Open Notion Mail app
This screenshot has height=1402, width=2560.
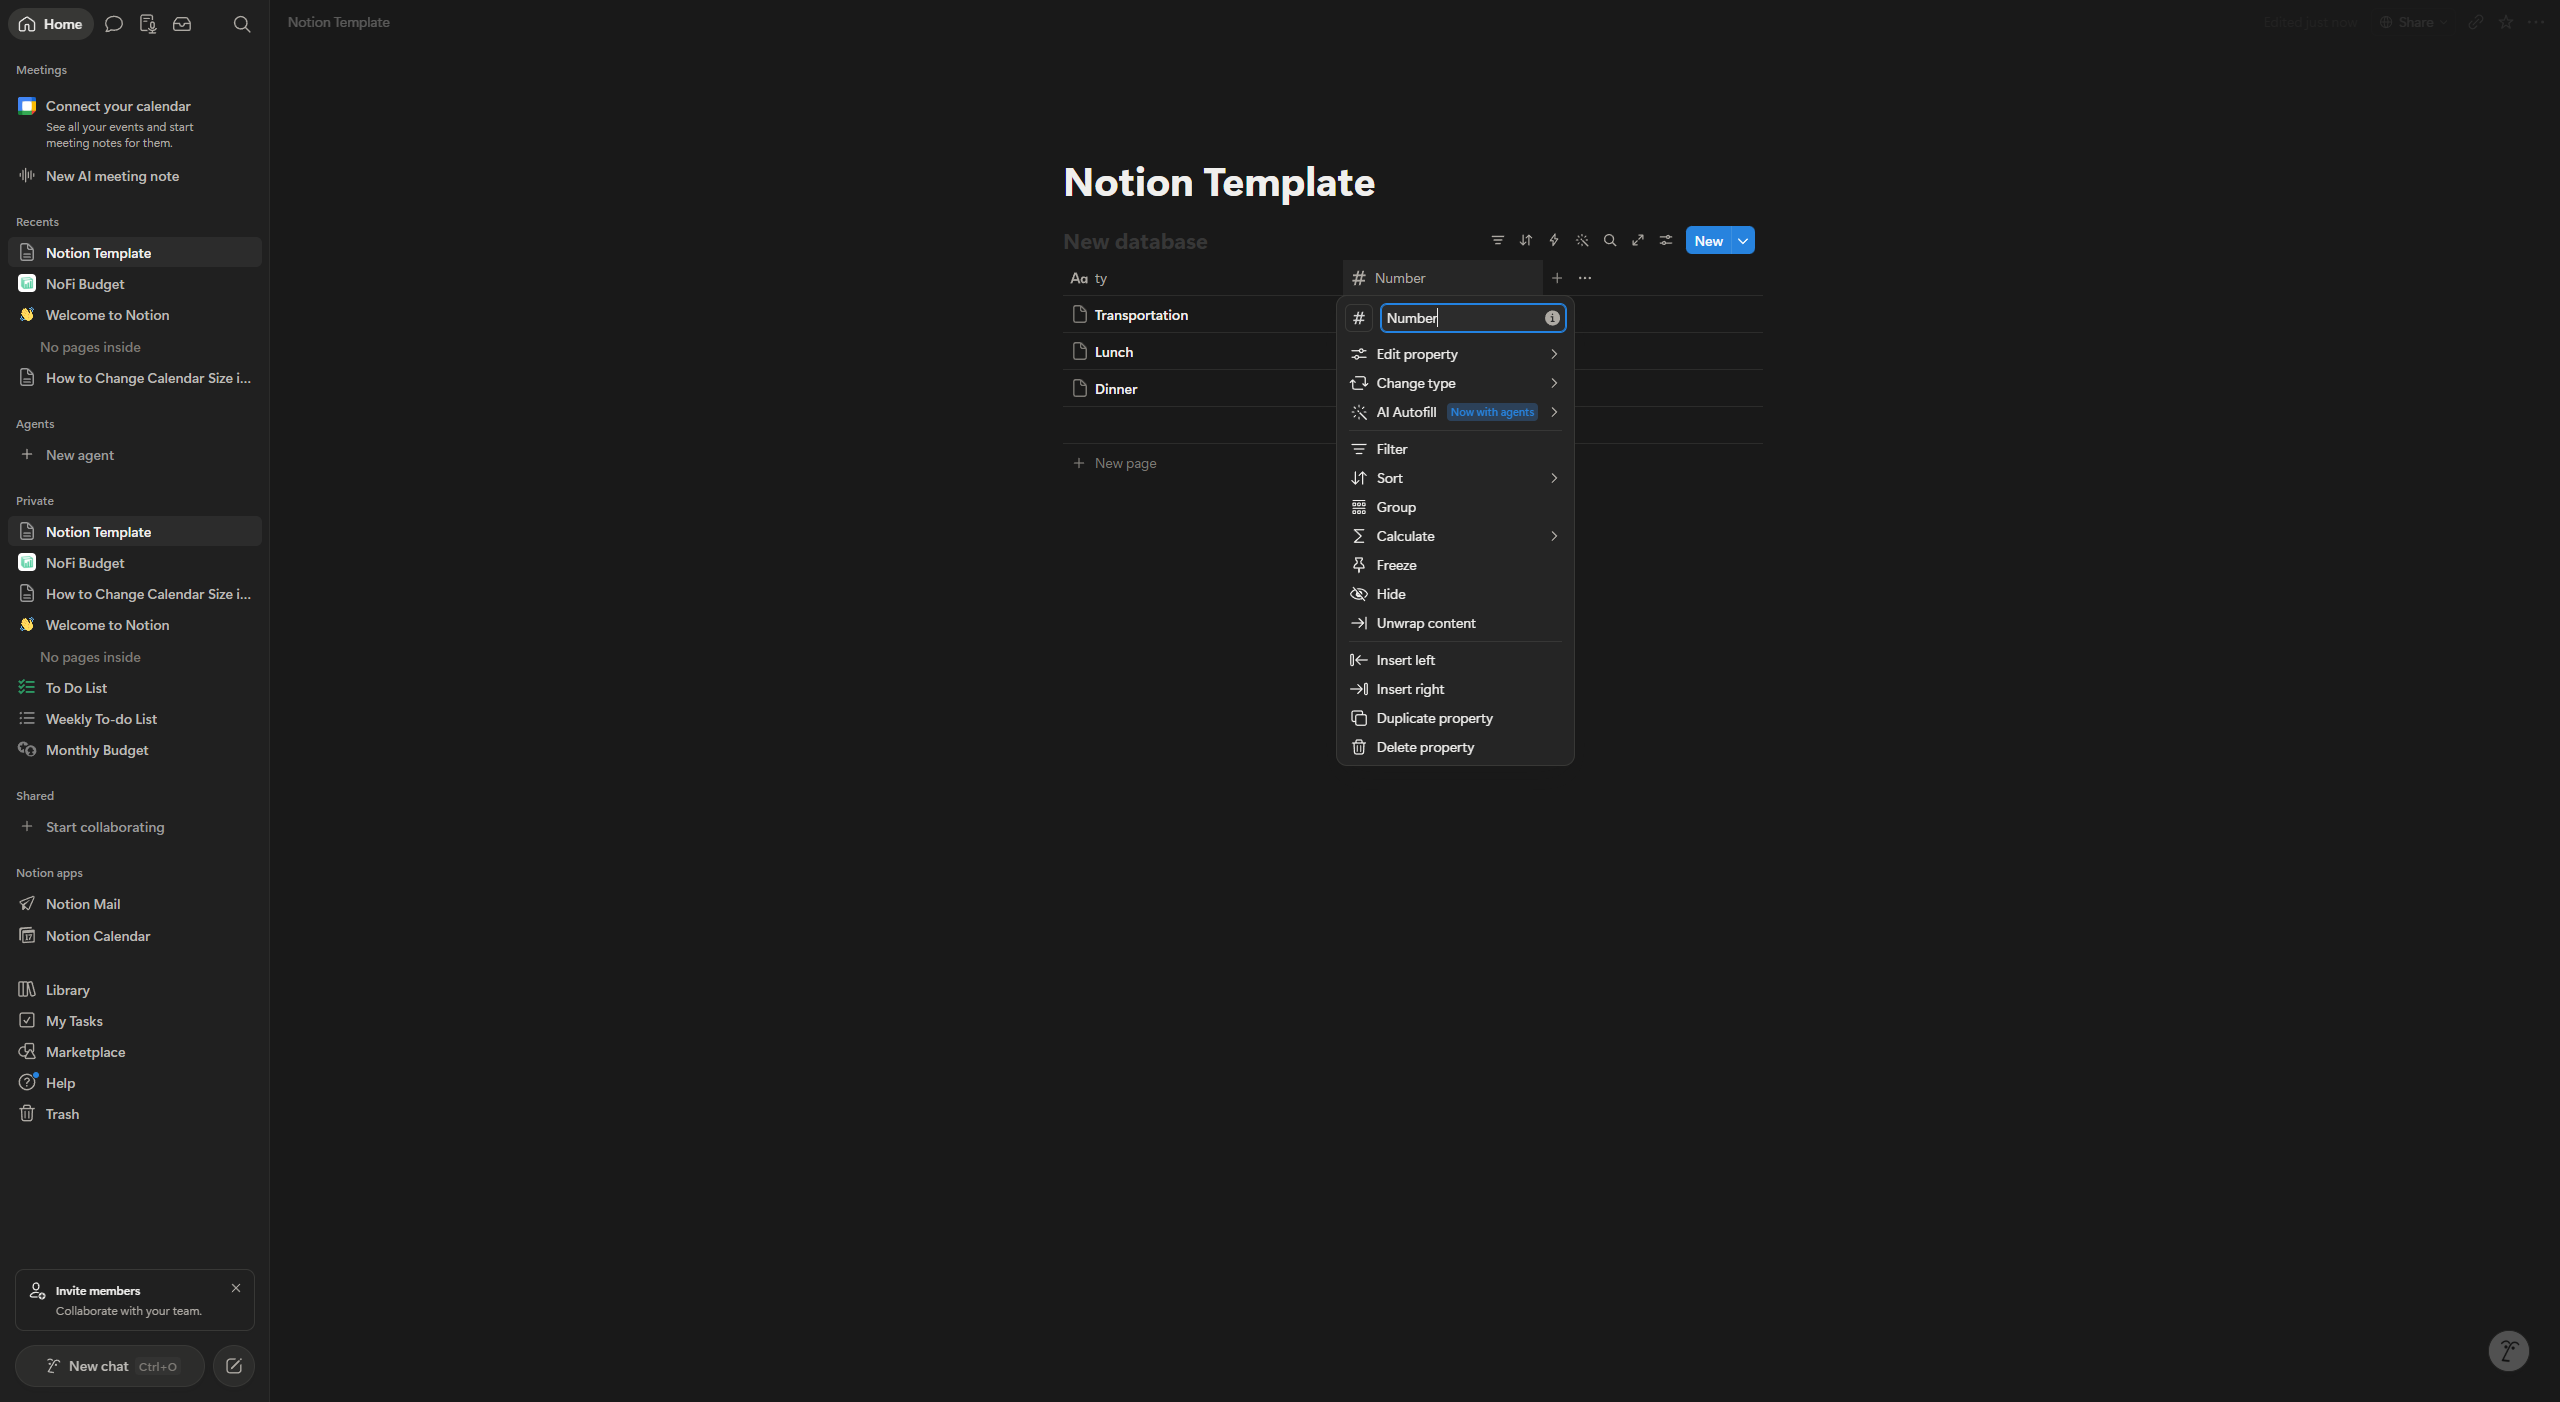coord(135,904)
